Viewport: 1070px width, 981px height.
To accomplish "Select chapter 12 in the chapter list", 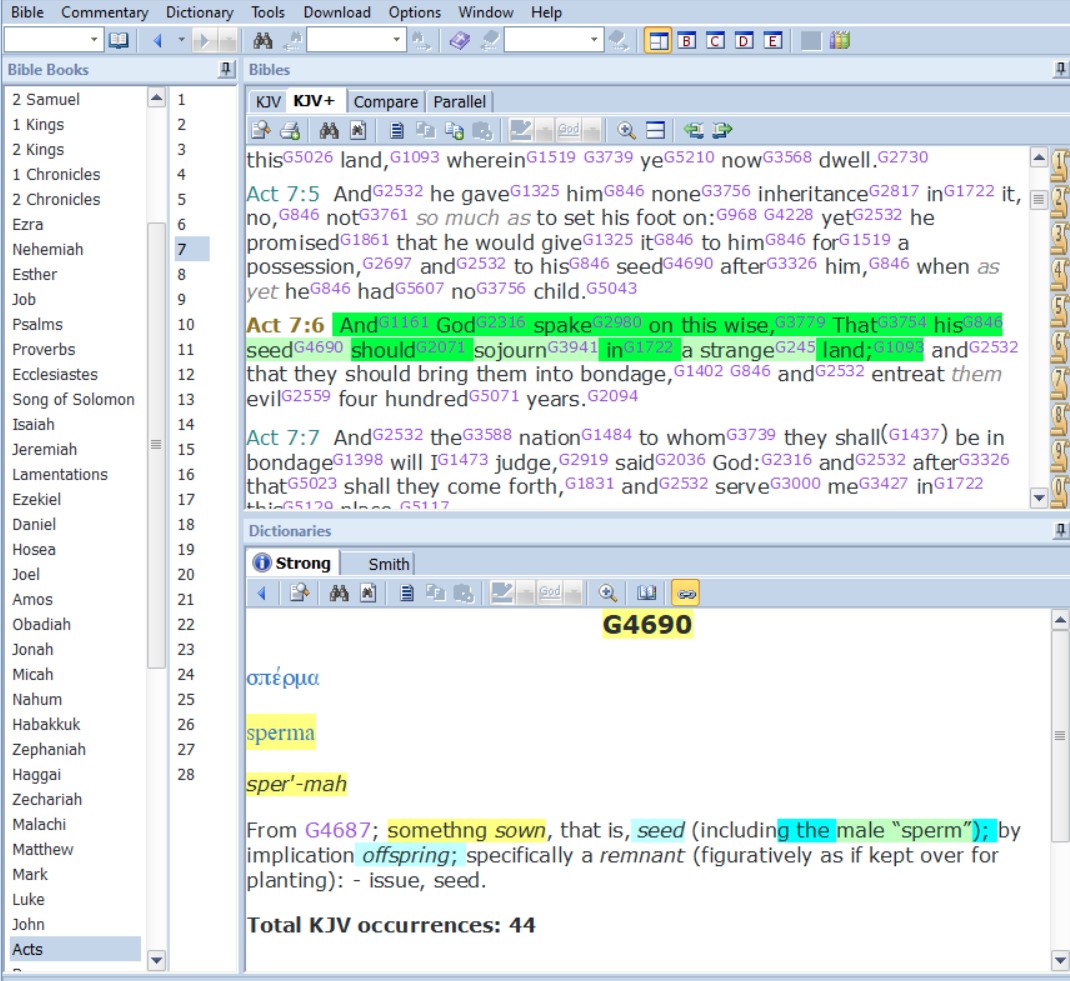I will [186, 375].
